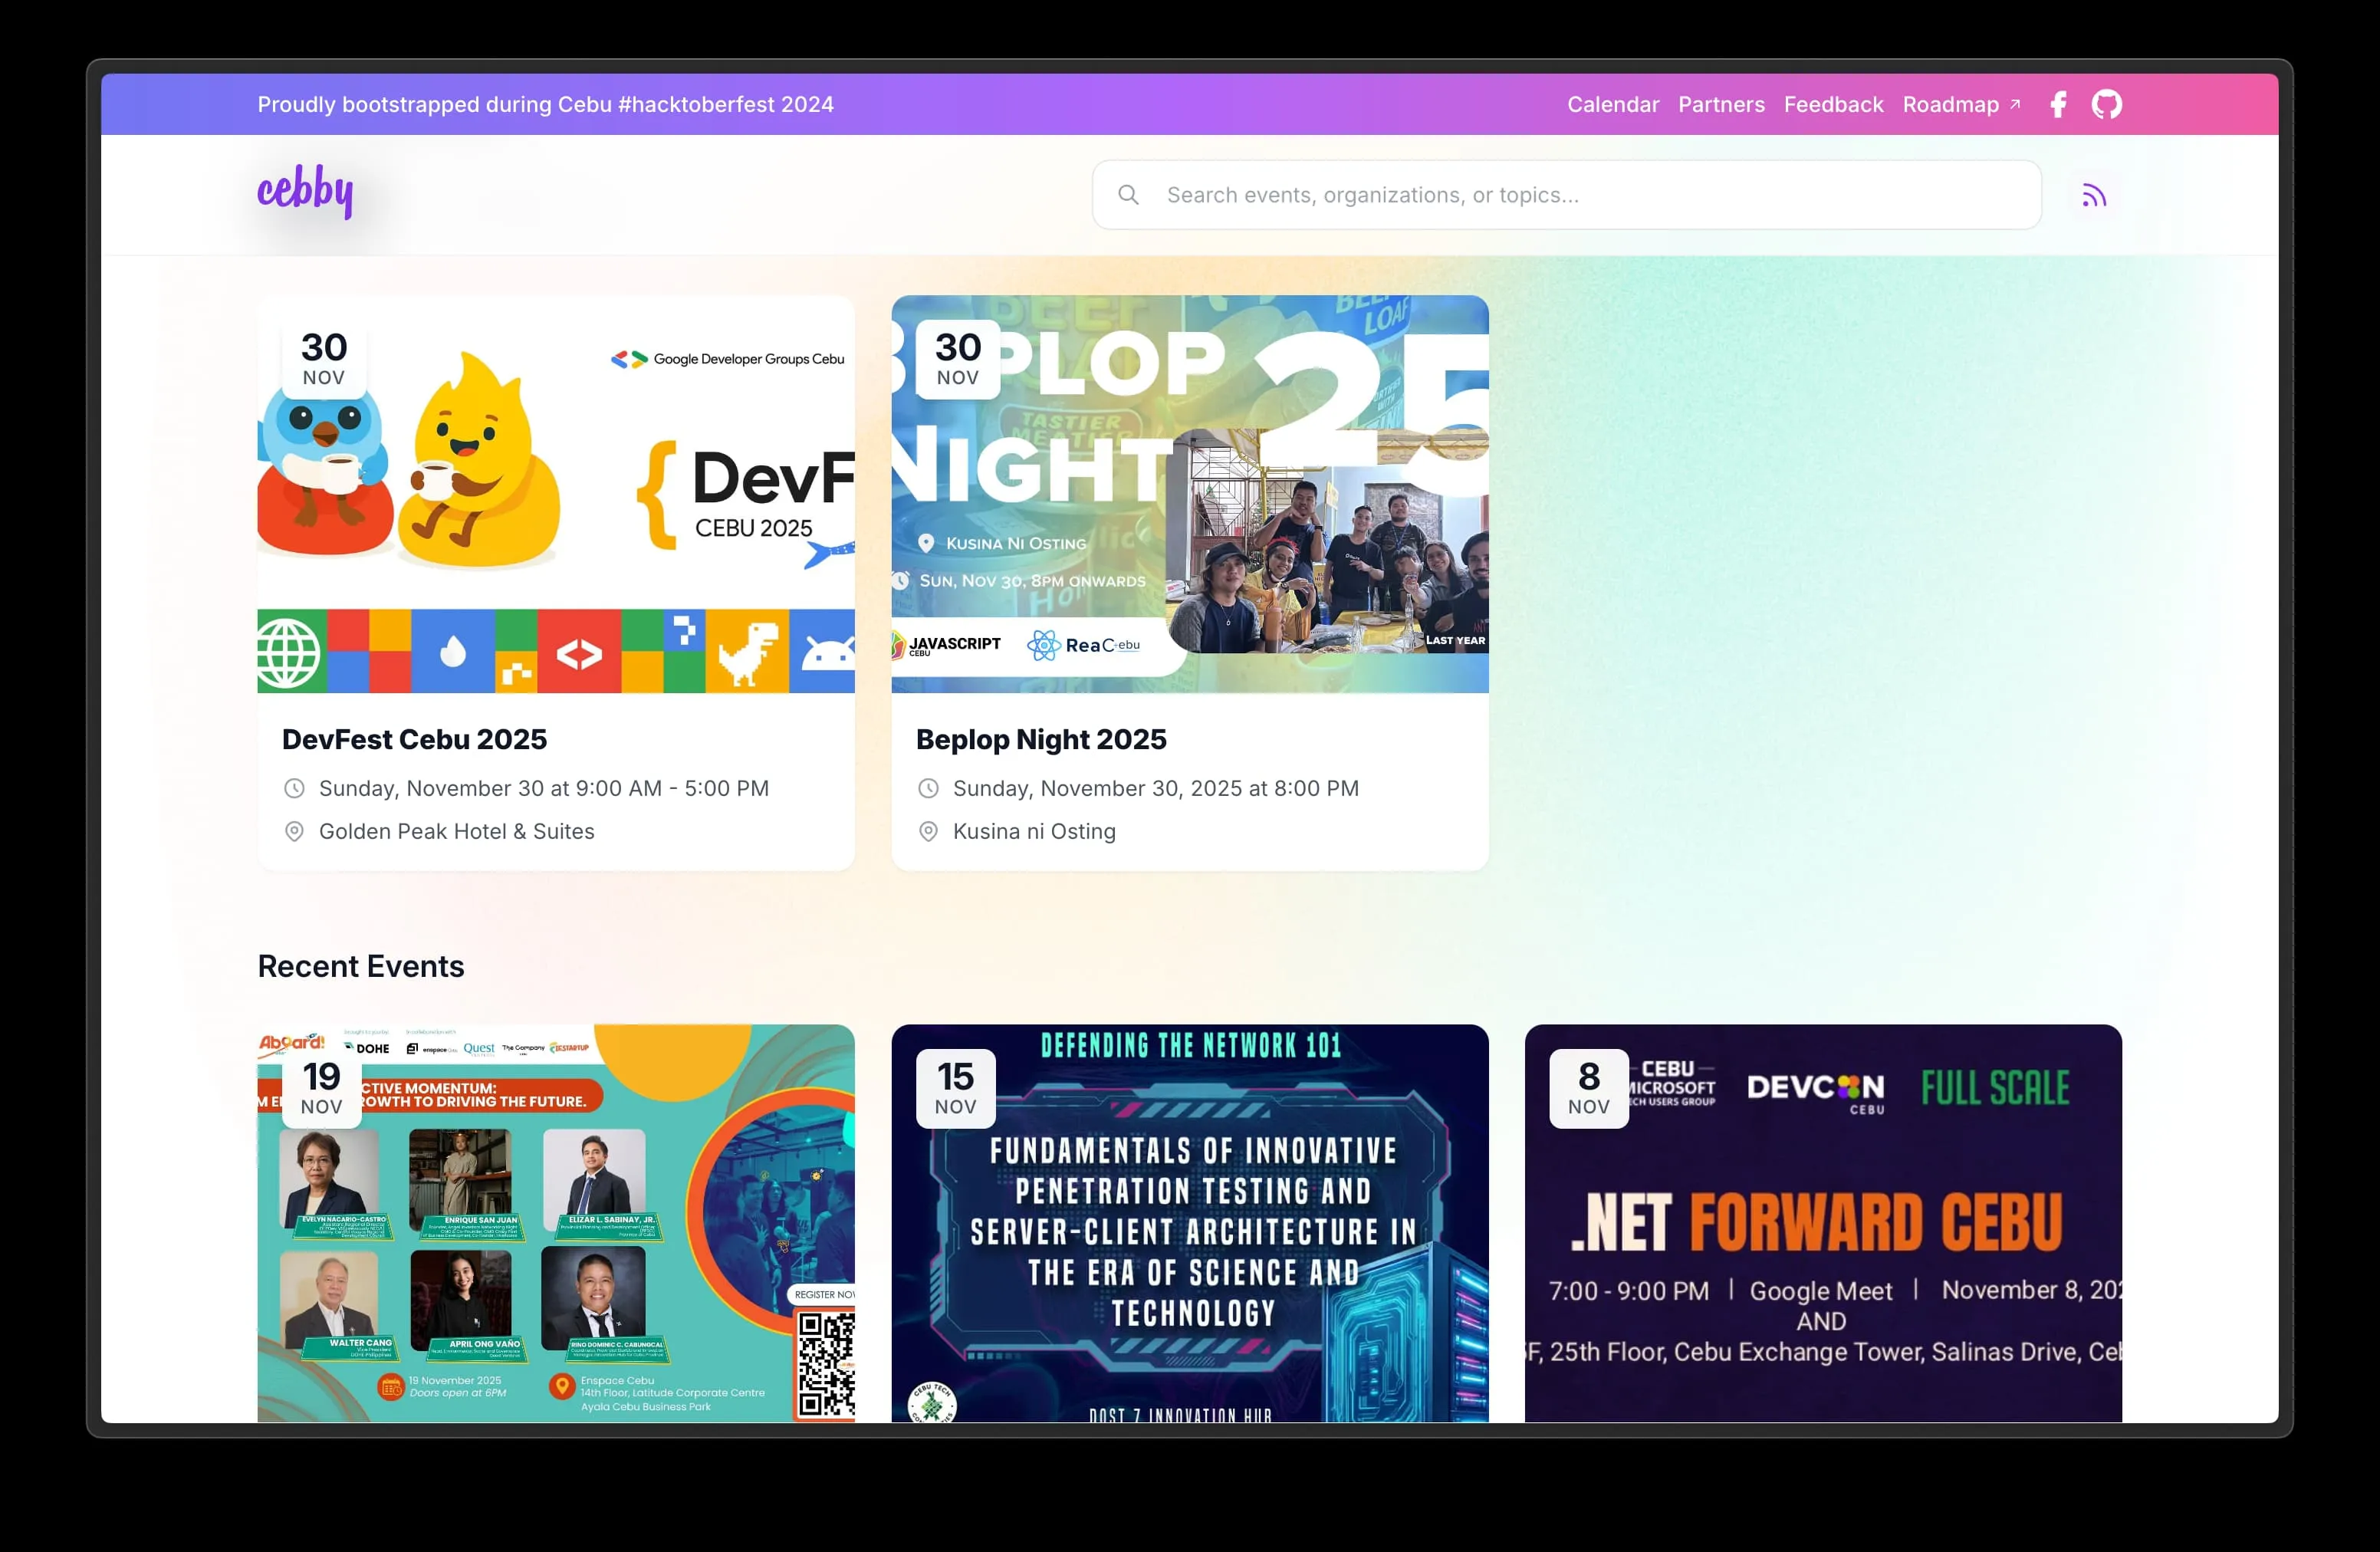2380x1552 pixels.
Task: Open the Facebook page icon
Action: 2058,105
